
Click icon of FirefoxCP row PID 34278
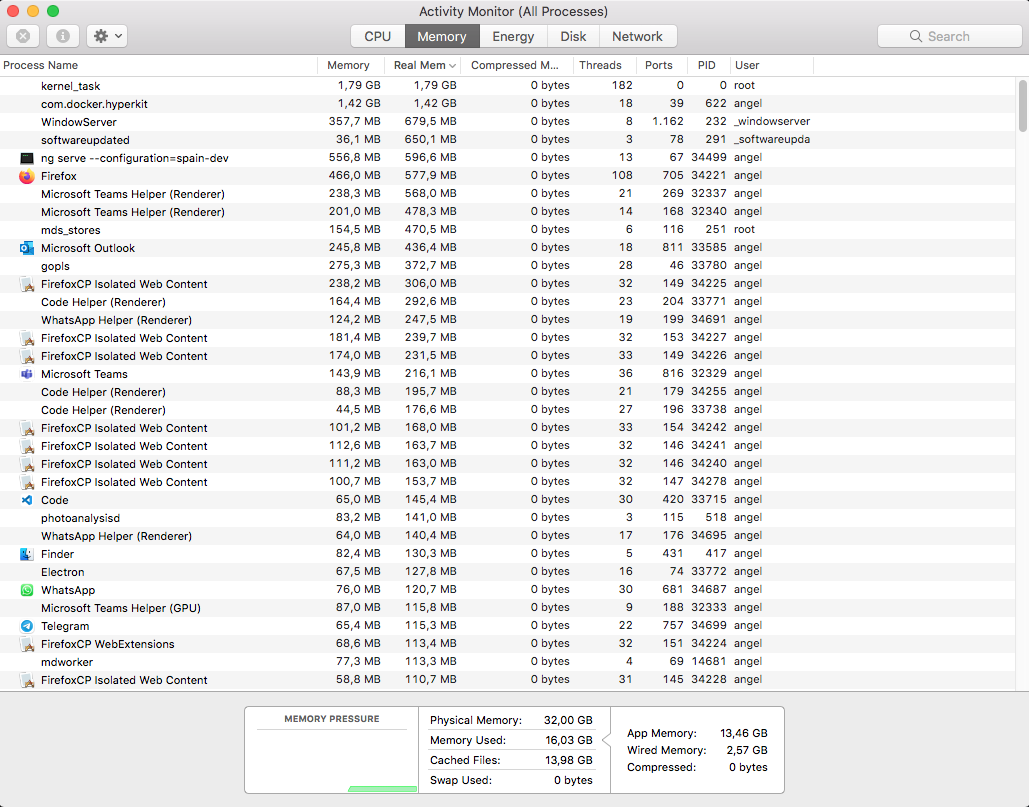(x=27, y=482)
